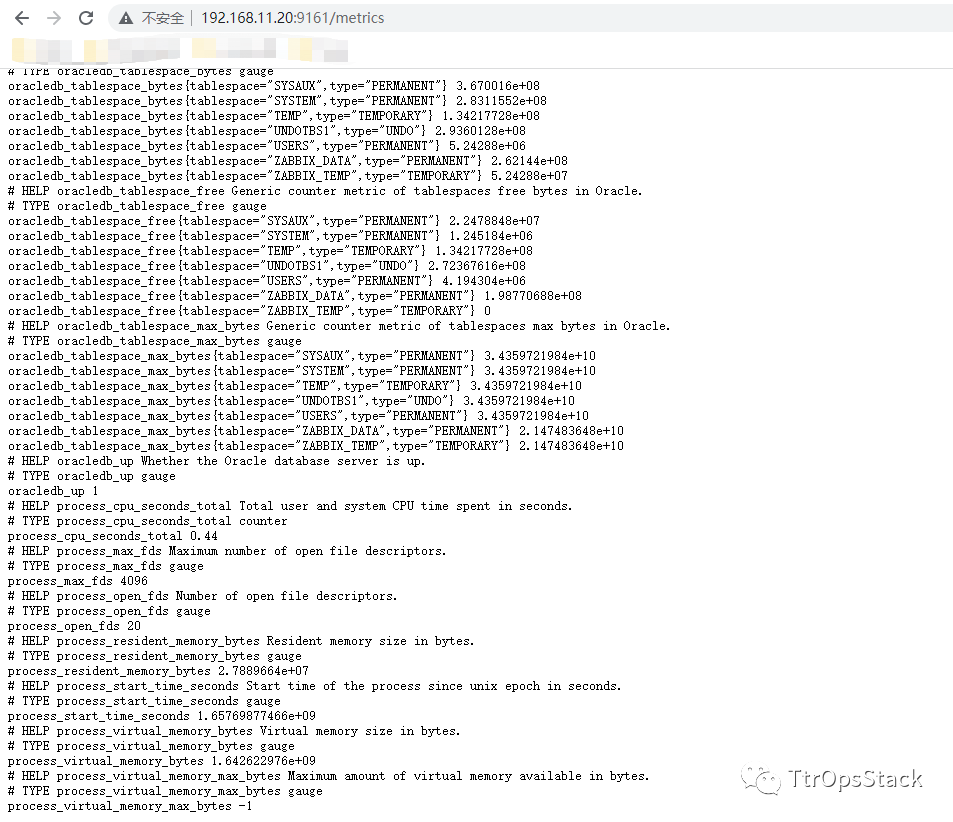Click the TEMP tablespace_free line

point(270,251)
